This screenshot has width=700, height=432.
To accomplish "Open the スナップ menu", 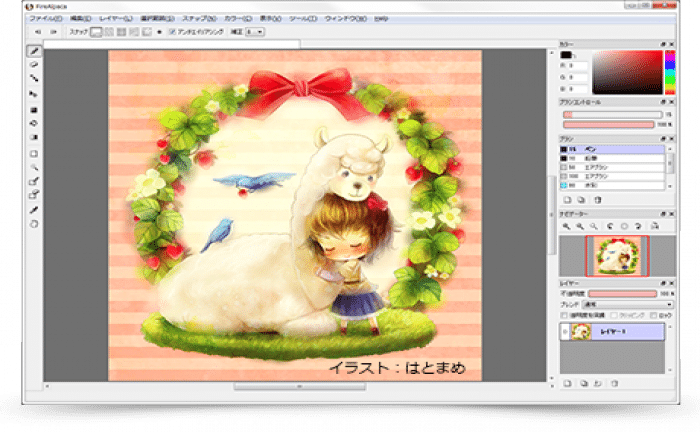I will coord(200,19).
